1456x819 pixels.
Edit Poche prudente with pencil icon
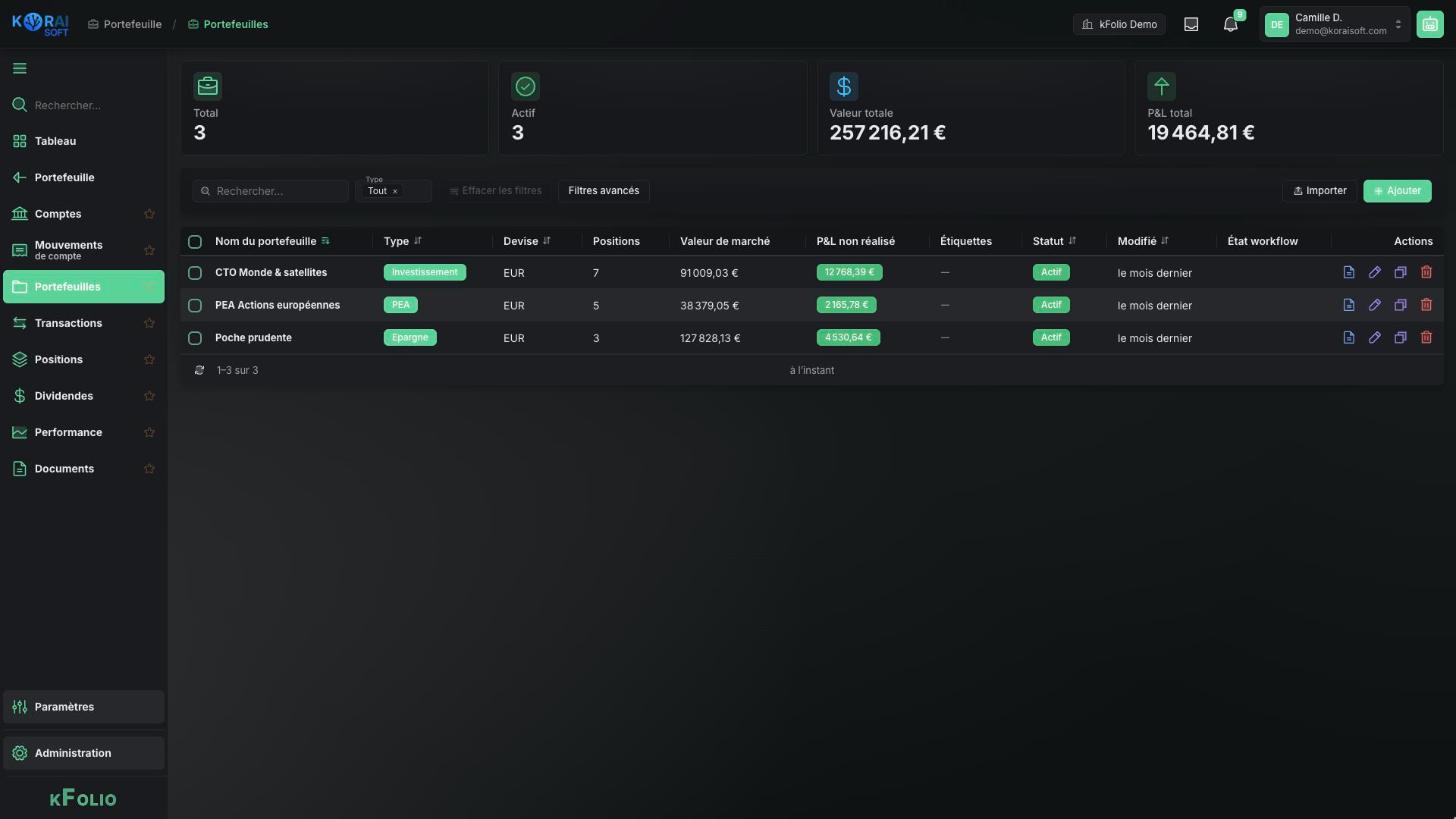coord(1375,338)
